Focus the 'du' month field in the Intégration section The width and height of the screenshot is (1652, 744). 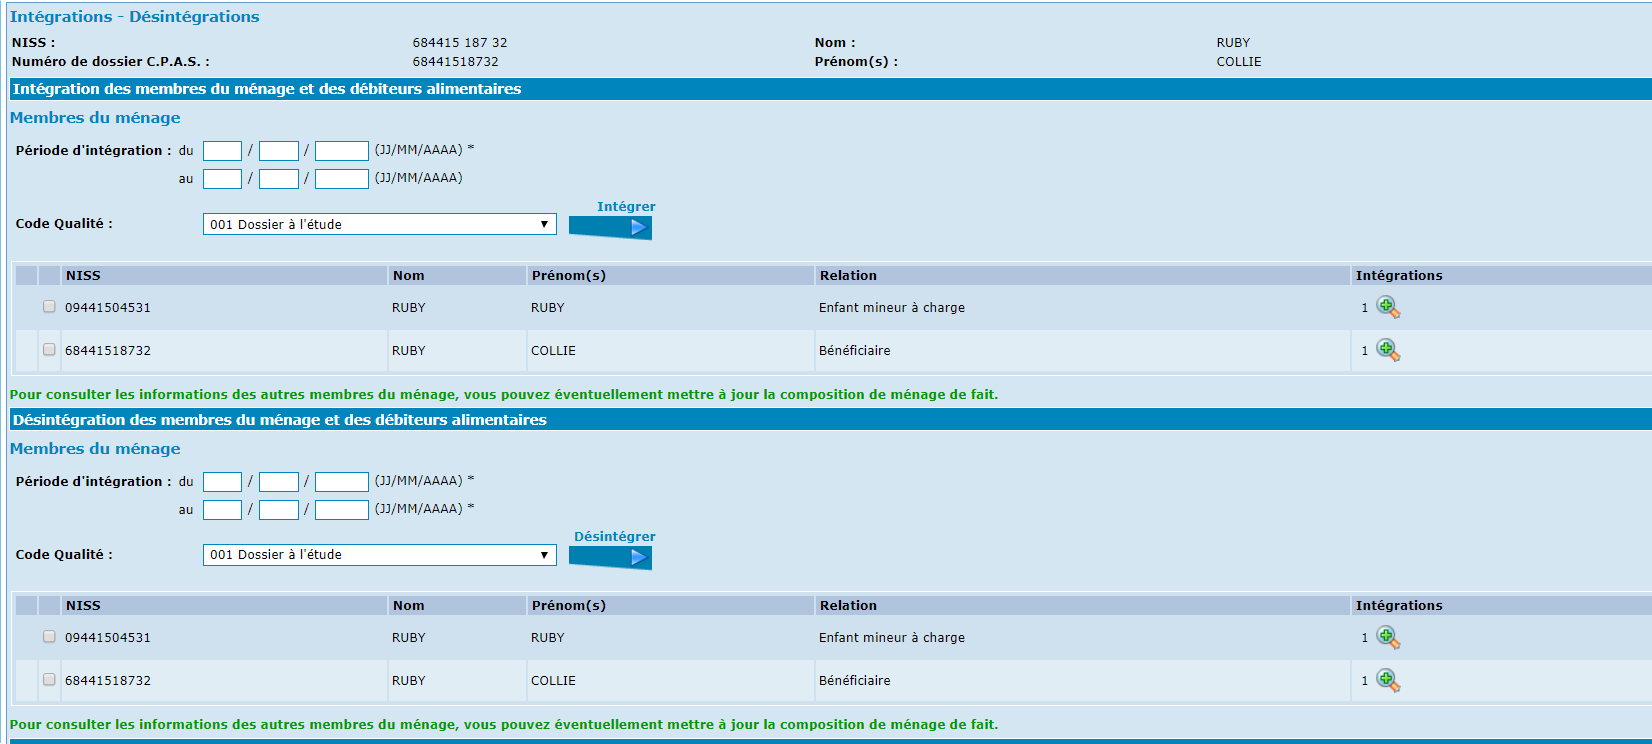[279, 151]
